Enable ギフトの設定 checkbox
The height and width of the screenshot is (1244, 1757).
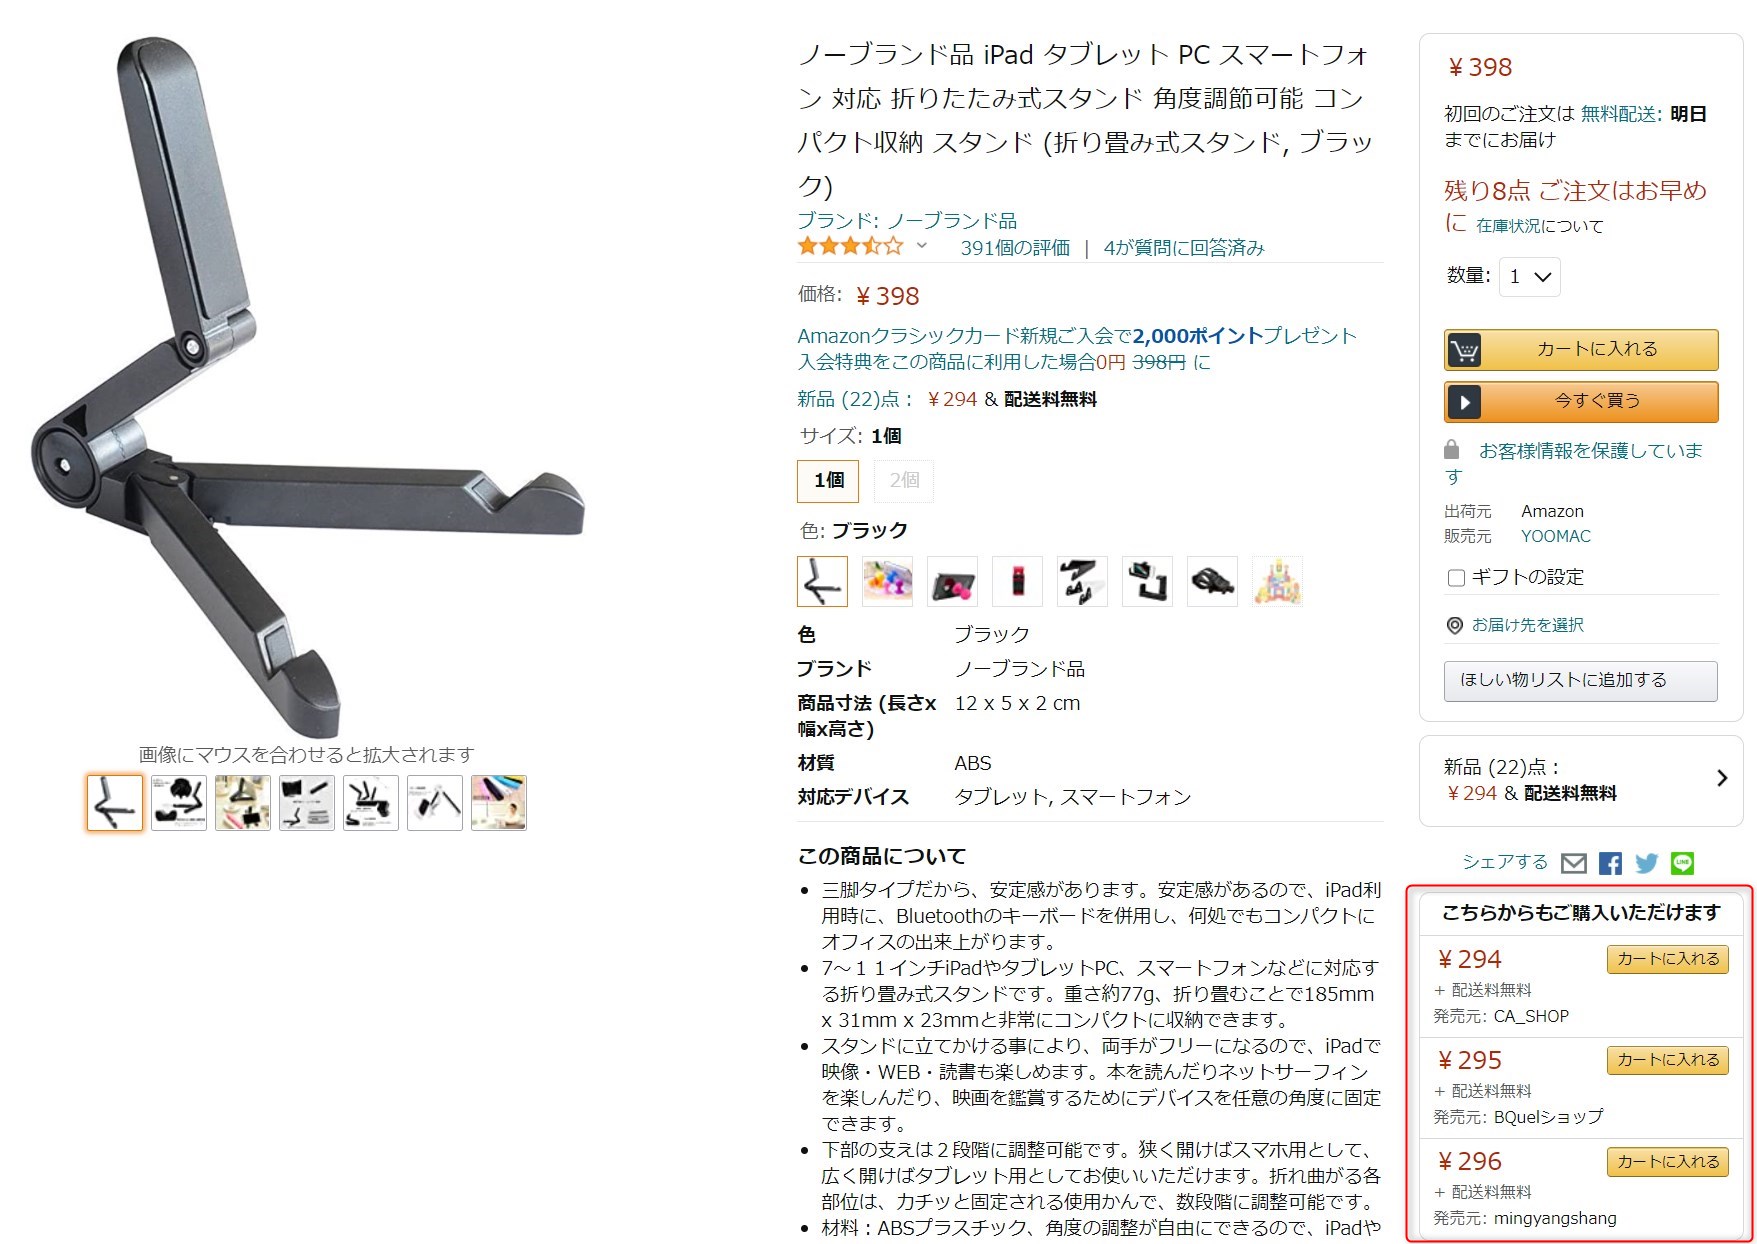[1456, 577]
